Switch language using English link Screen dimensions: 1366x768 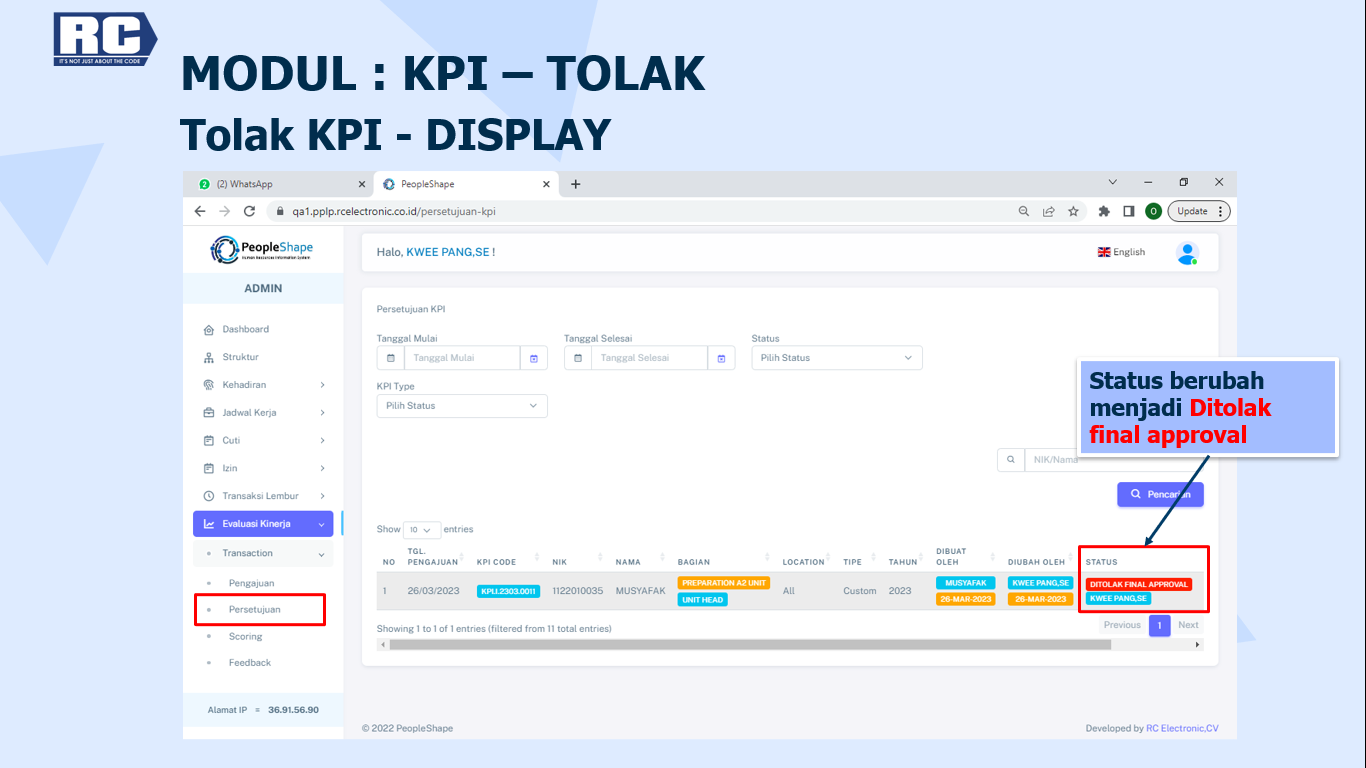click(x=1121, y=252)
